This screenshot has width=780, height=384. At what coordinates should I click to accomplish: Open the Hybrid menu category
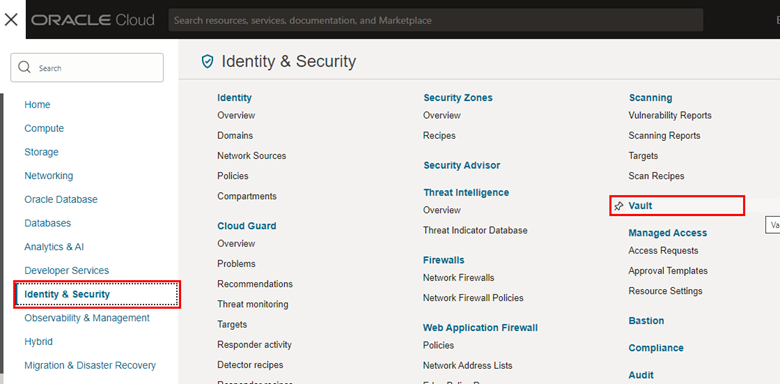point(38,342)
